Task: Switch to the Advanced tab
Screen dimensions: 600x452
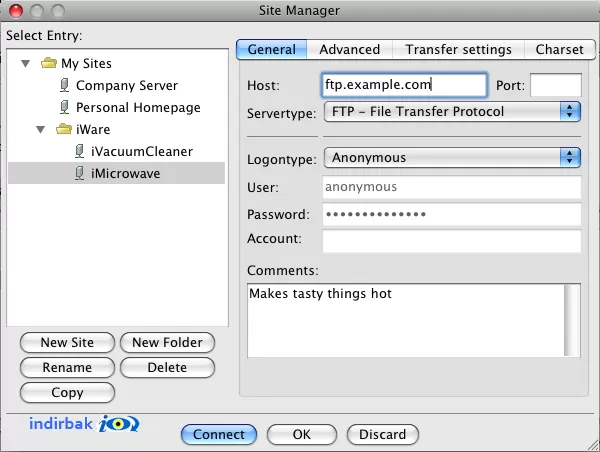Action: 349,49
